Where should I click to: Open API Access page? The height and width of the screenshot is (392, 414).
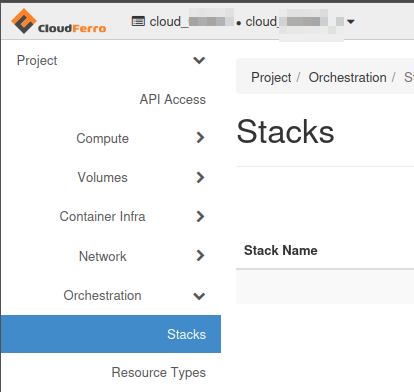pos(173,99)
